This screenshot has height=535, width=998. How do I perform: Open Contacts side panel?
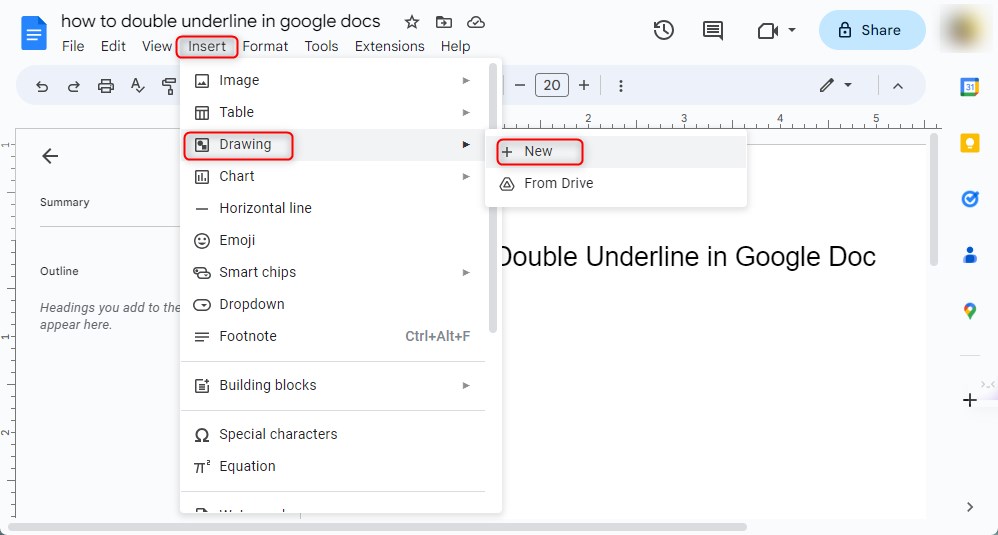coord(969,255)
